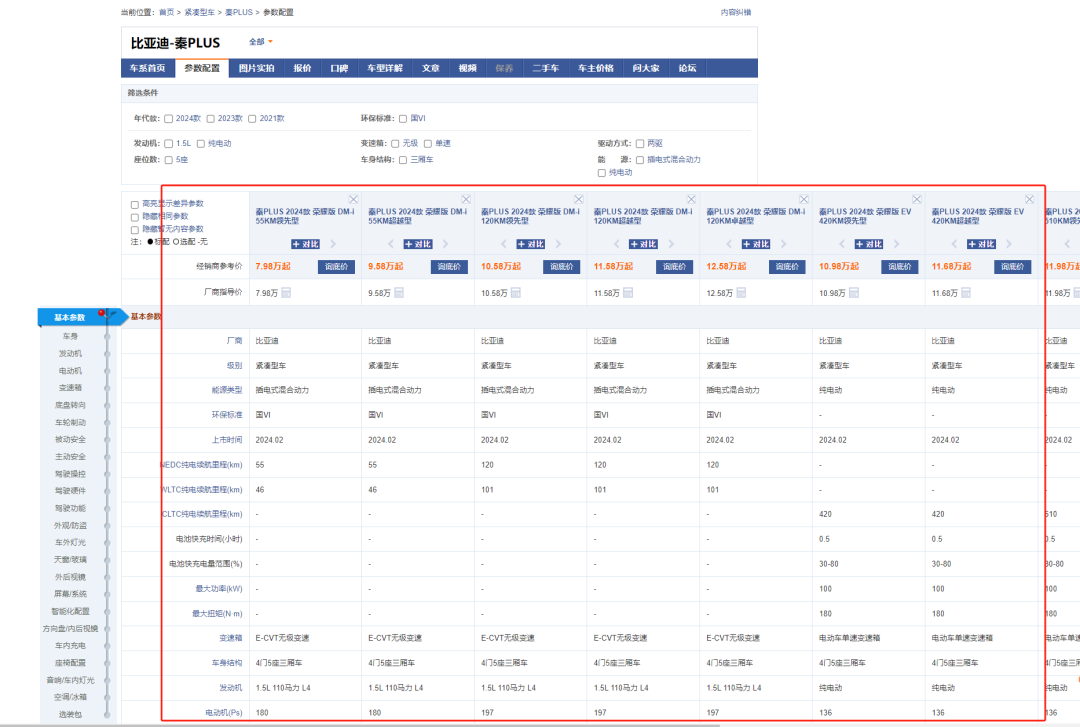Open the price calculator icon beside 11.58万
The width and height of the screenshot is (1080, 727).
pos(628,293)
